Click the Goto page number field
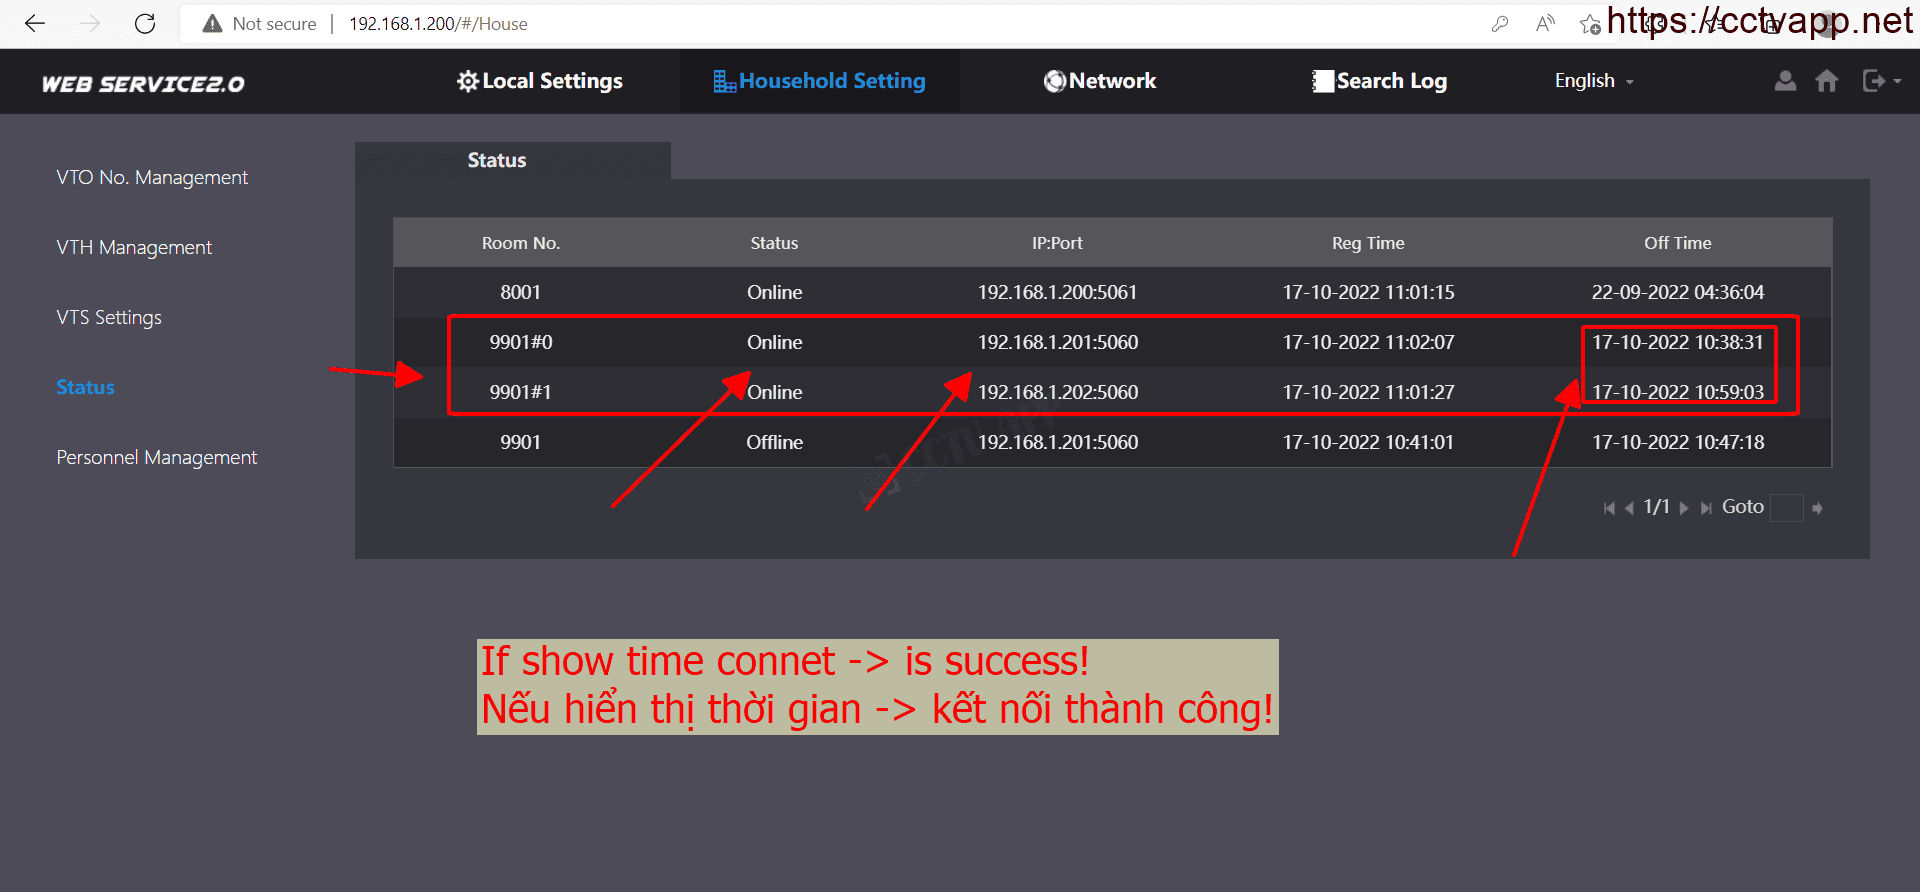Image resolution: width=1920 pixels, height=892 pixels. [1786, 508]
